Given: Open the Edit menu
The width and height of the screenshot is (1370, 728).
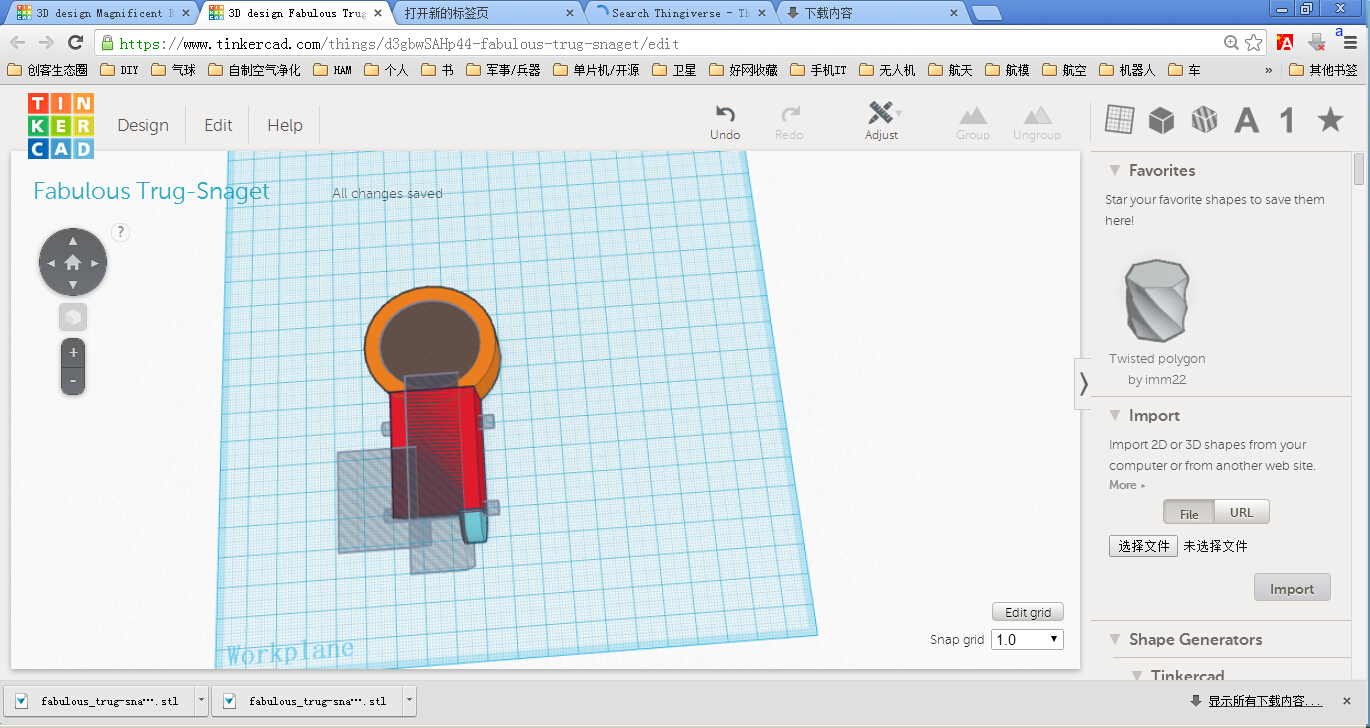Looking at the screenshot, I should 218,125.
